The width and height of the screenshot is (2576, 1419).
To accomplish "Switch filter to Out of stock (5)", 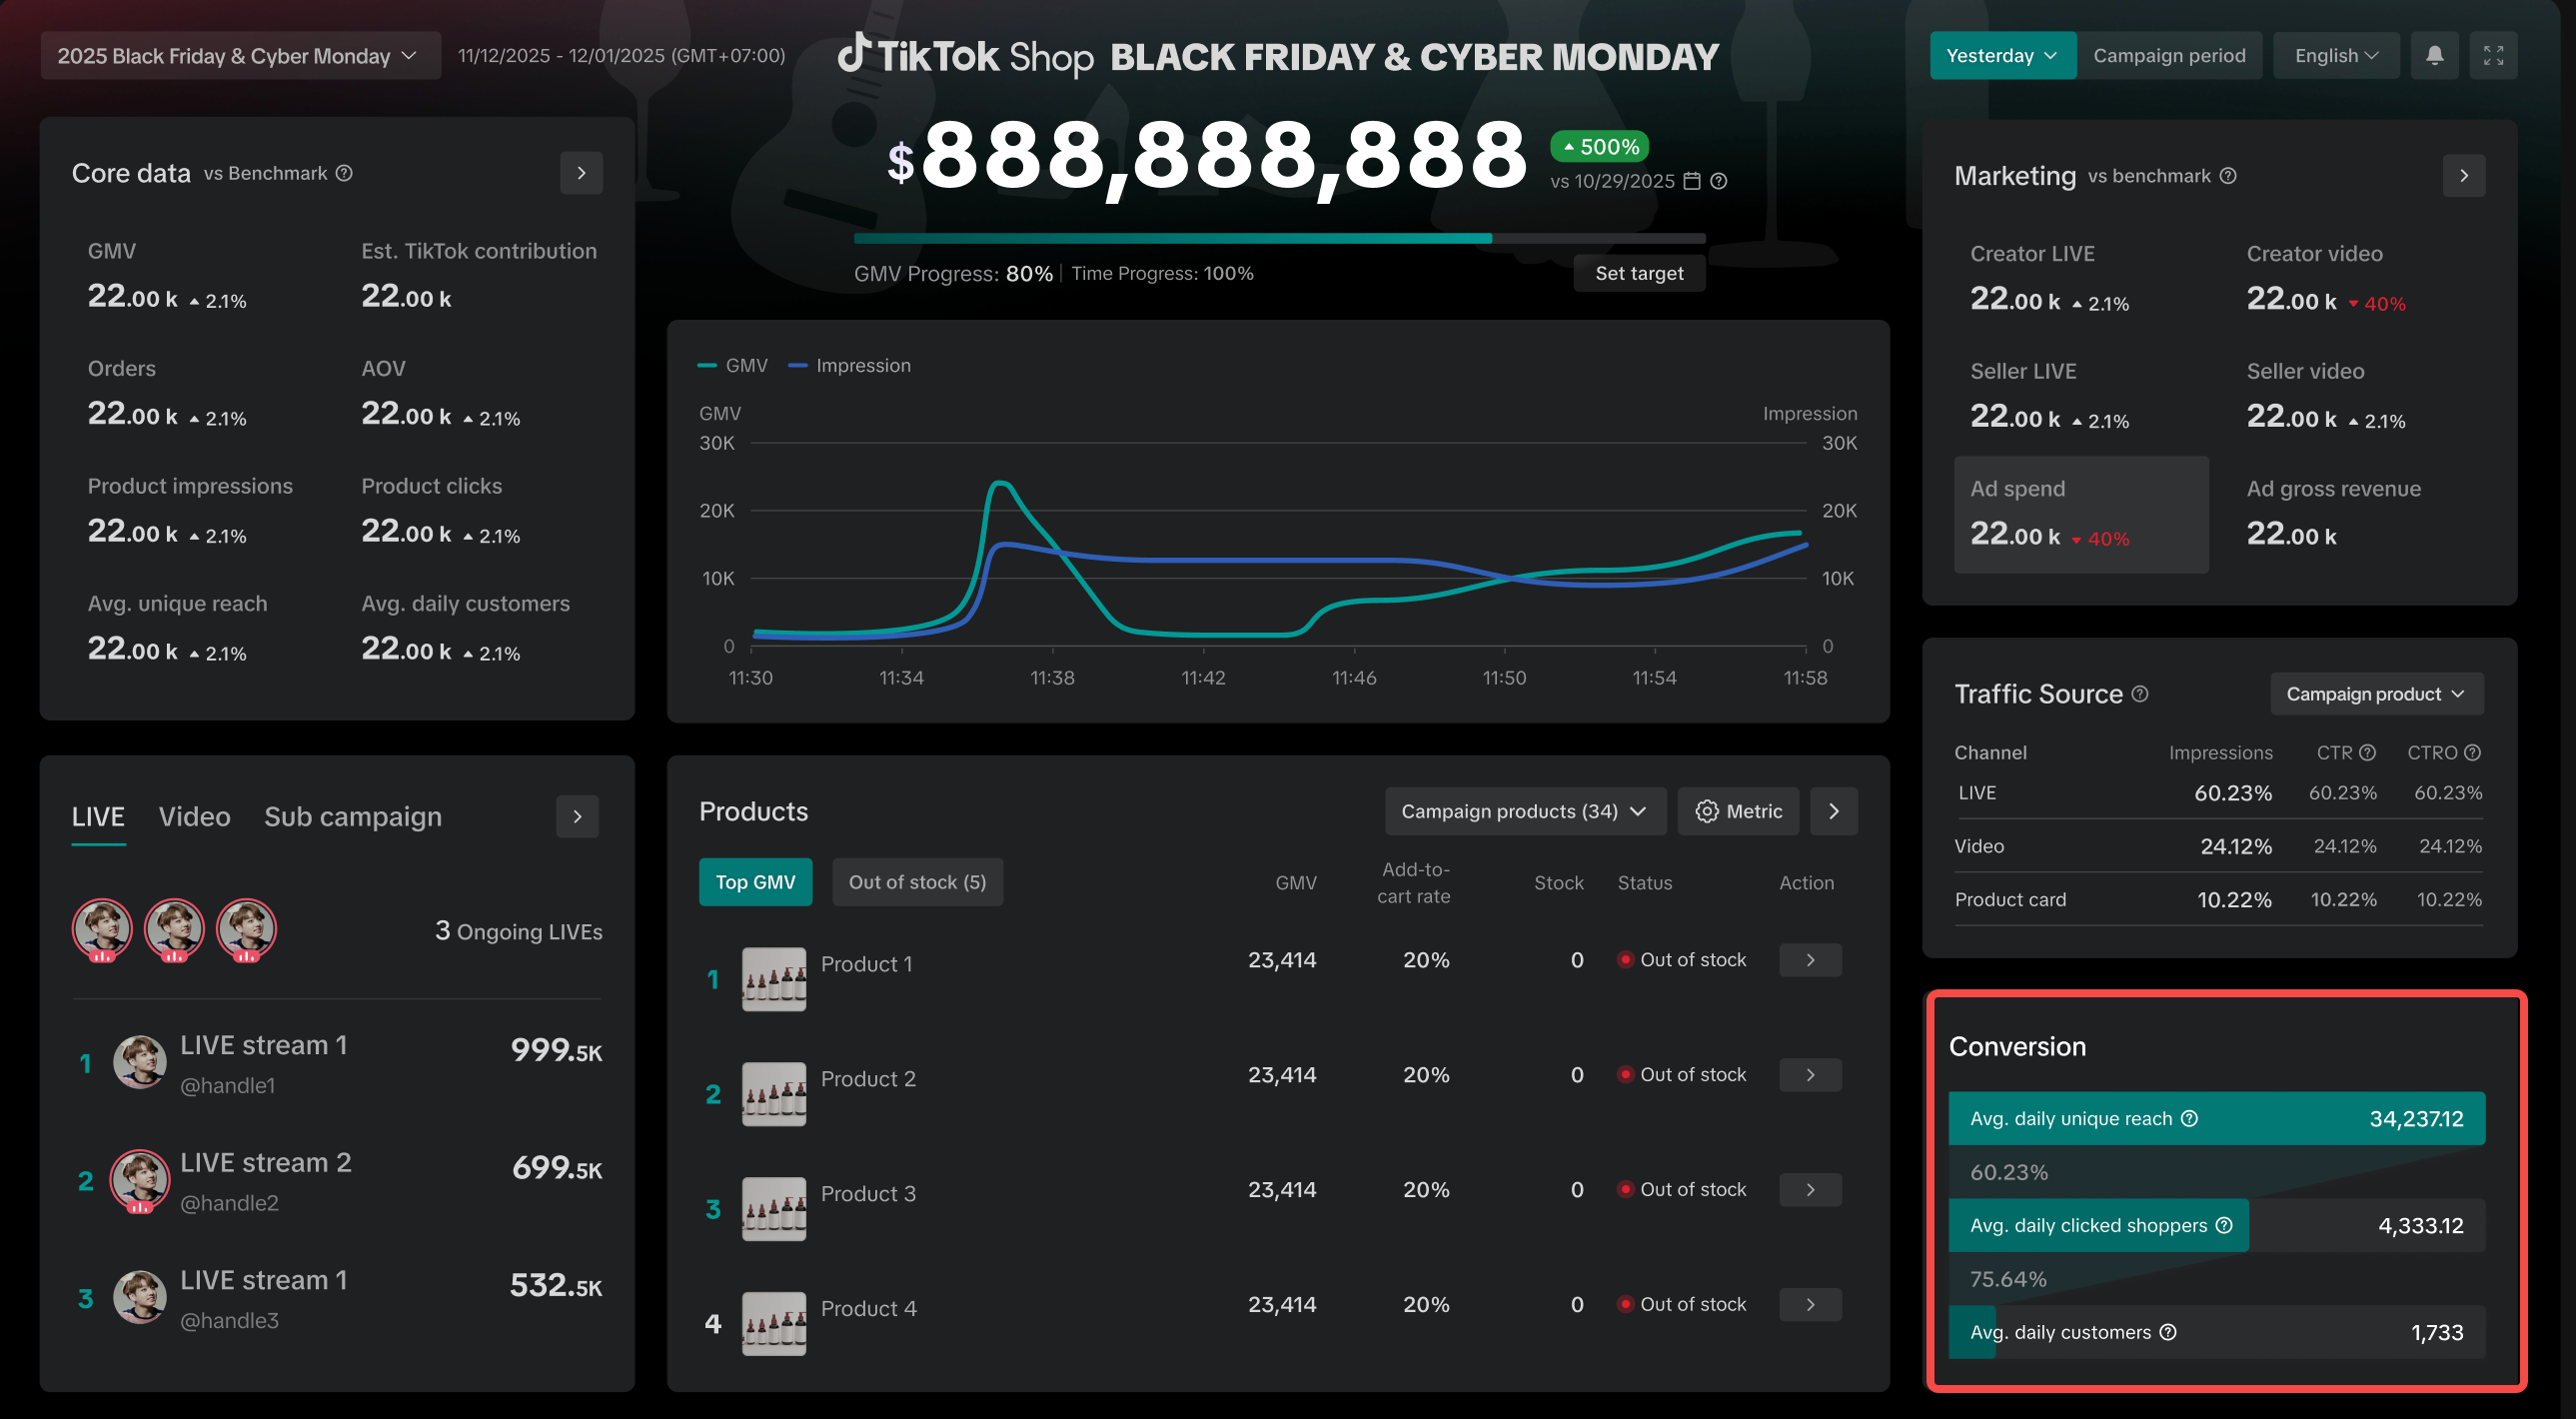I will point(917,882).
